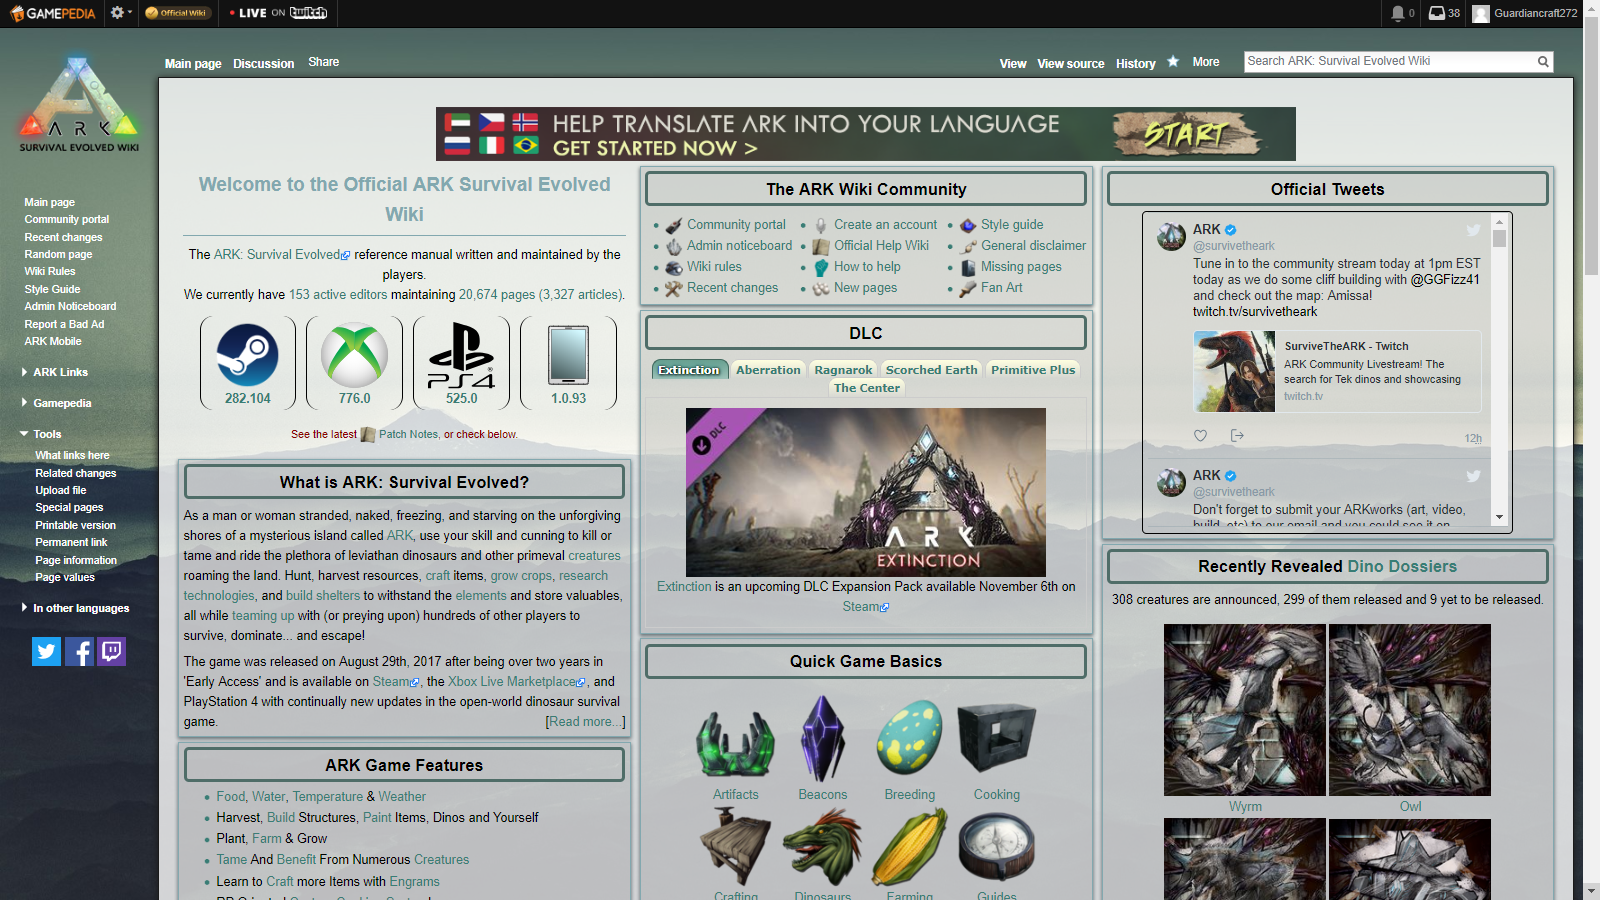Expand In other languages section

point(76,608)
